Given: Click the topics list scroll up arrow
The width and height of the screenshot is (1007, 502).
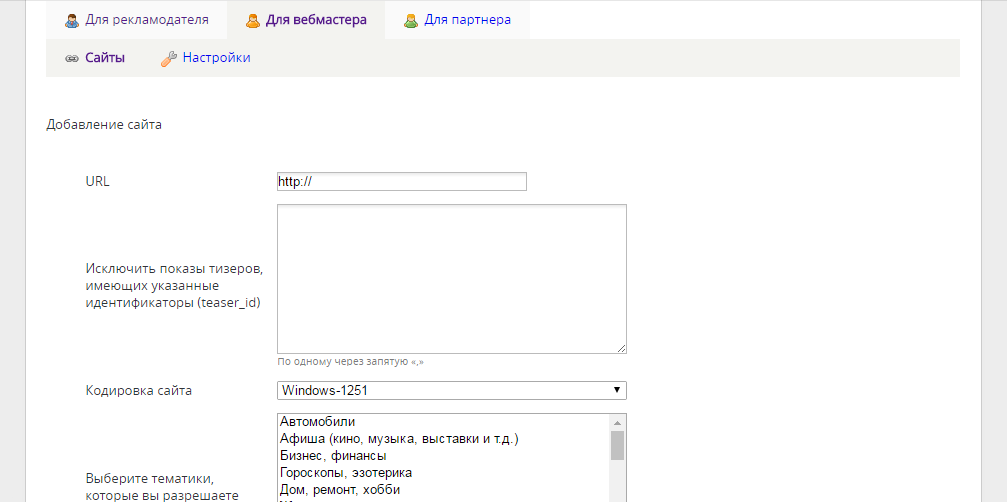Looking at the screenshot, I should pos(618,422).
